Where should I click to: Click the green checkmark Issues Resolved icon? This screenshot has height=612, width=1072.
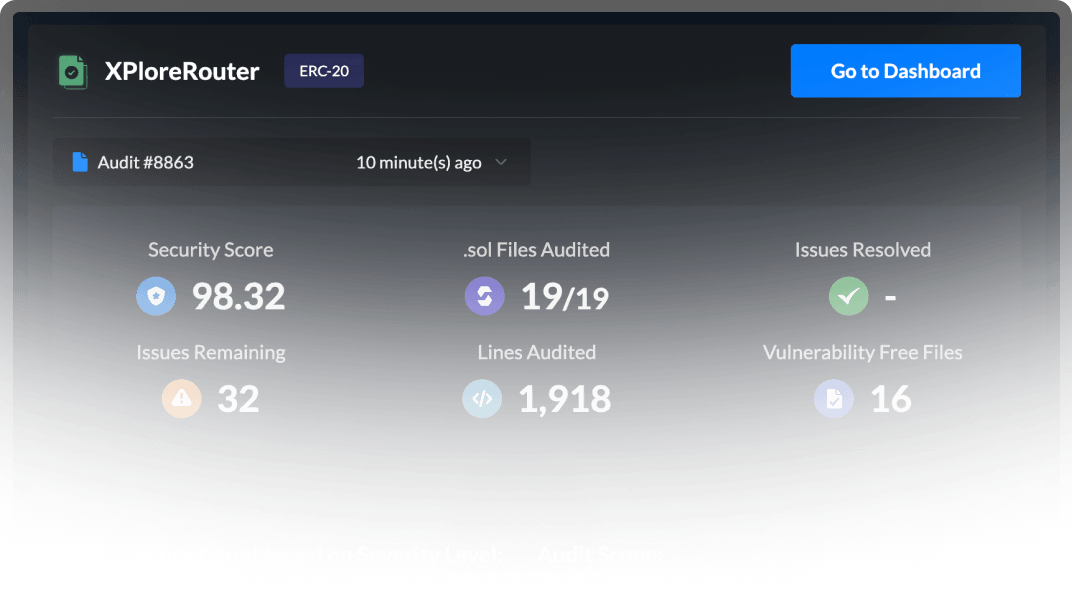click(848, 296)
